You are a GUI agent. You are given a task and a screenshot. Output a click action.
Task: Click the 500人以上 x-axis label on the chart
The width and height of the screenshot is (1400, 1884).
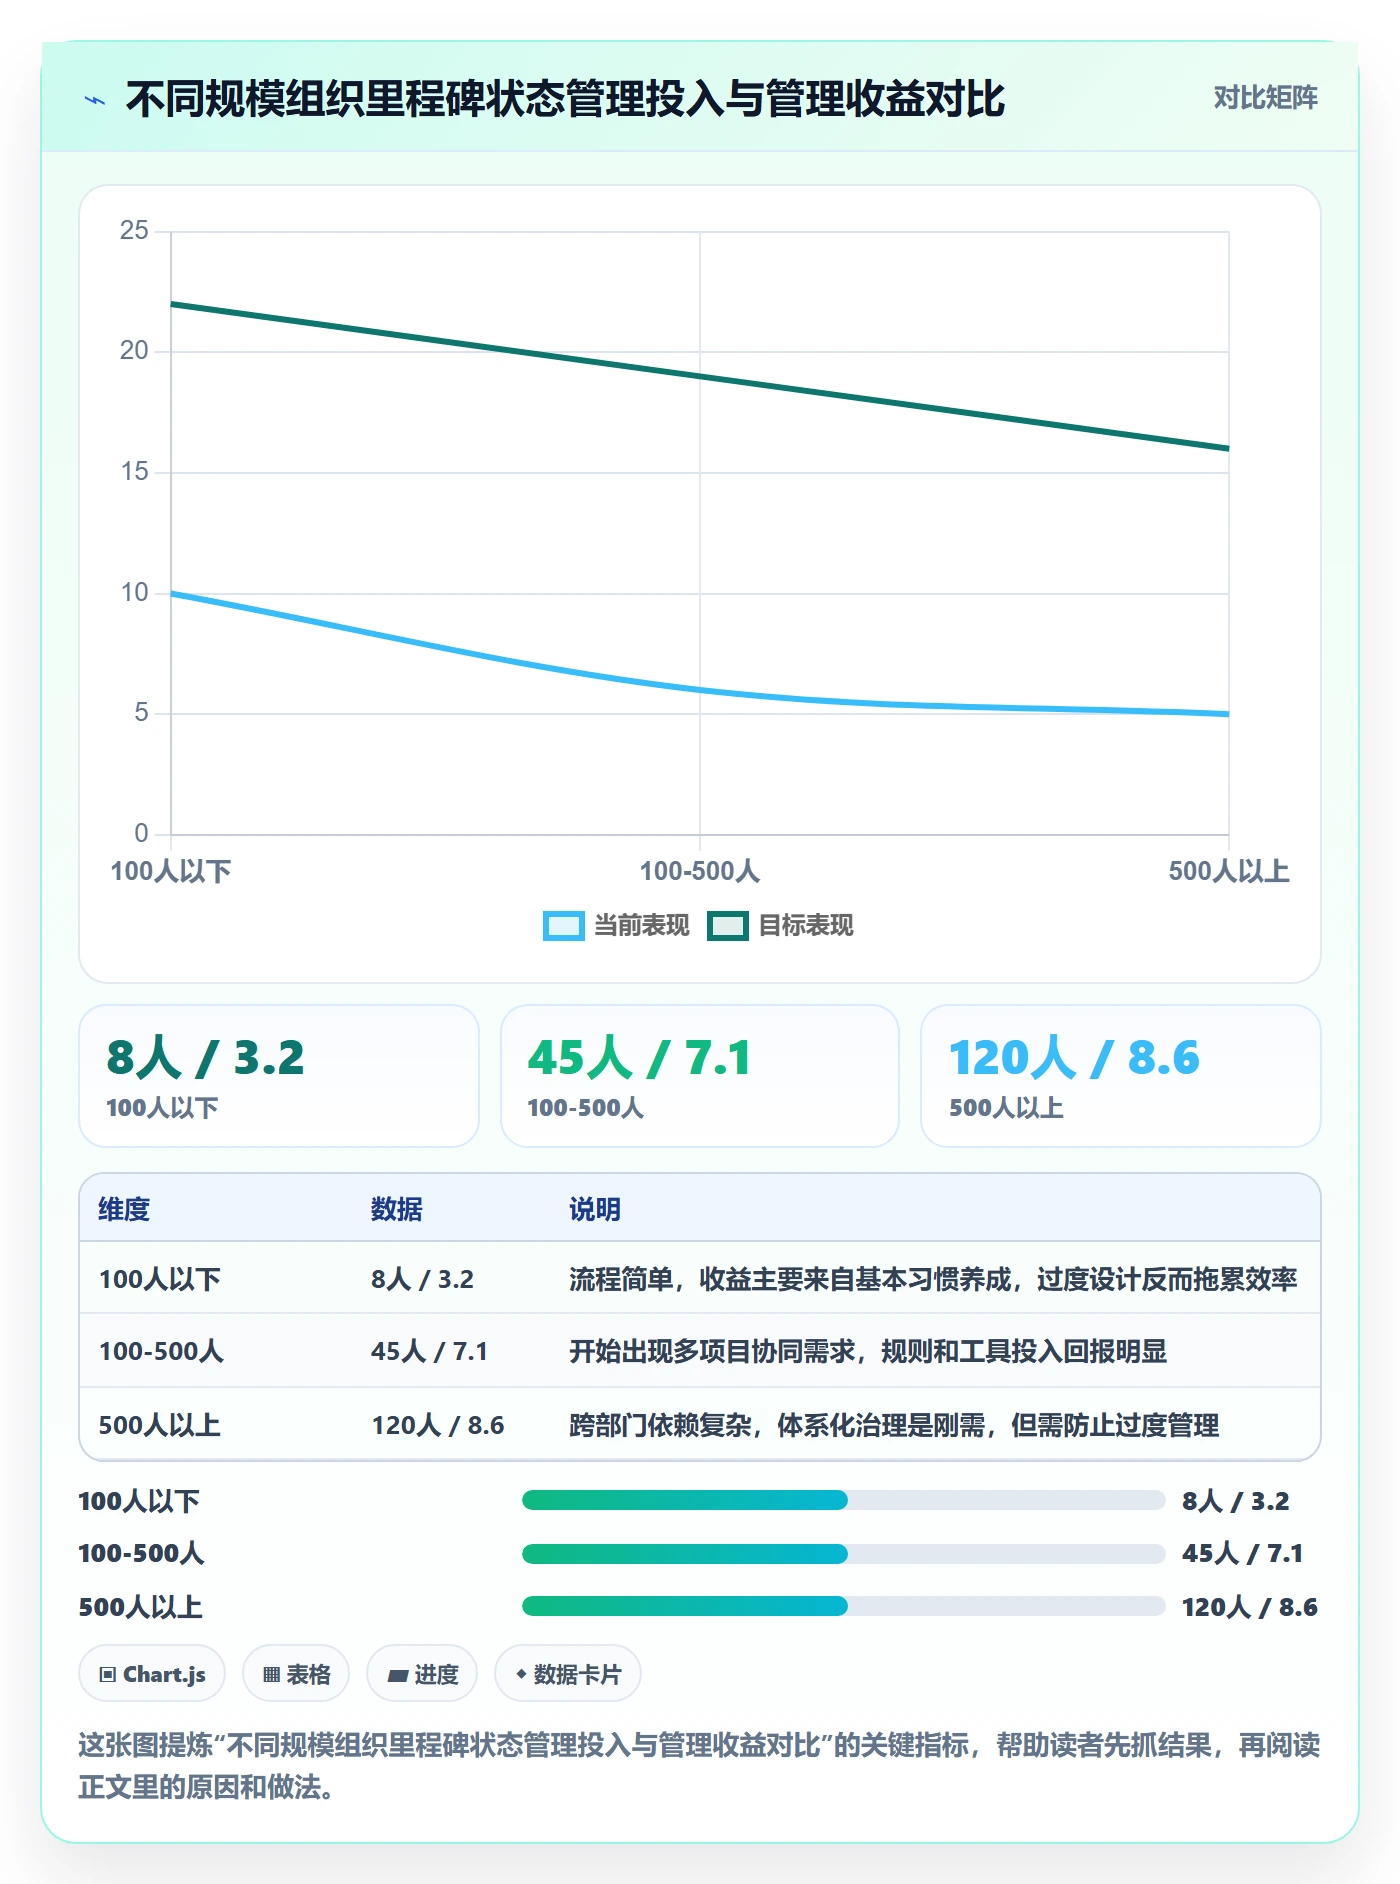coord(1229,871)
